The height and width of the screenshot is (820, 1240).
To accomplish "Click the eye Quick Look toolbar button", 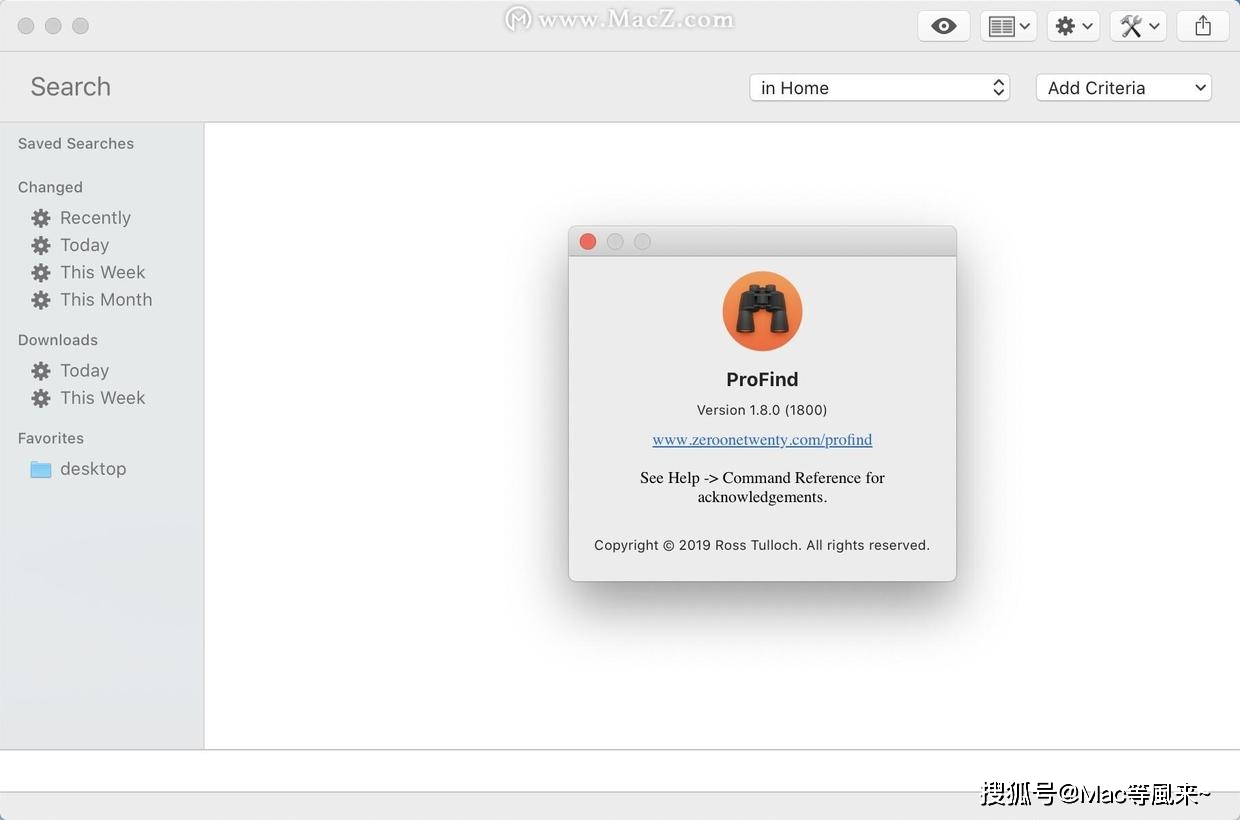I will (x=943, y=27).
